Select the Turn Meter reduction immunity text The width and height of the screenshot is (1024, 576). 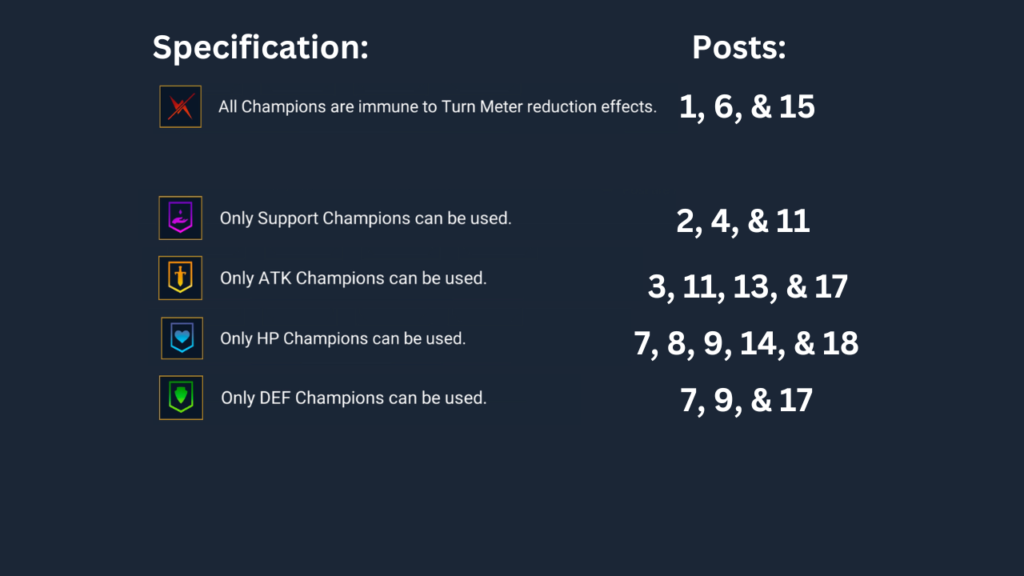(437, 107)
